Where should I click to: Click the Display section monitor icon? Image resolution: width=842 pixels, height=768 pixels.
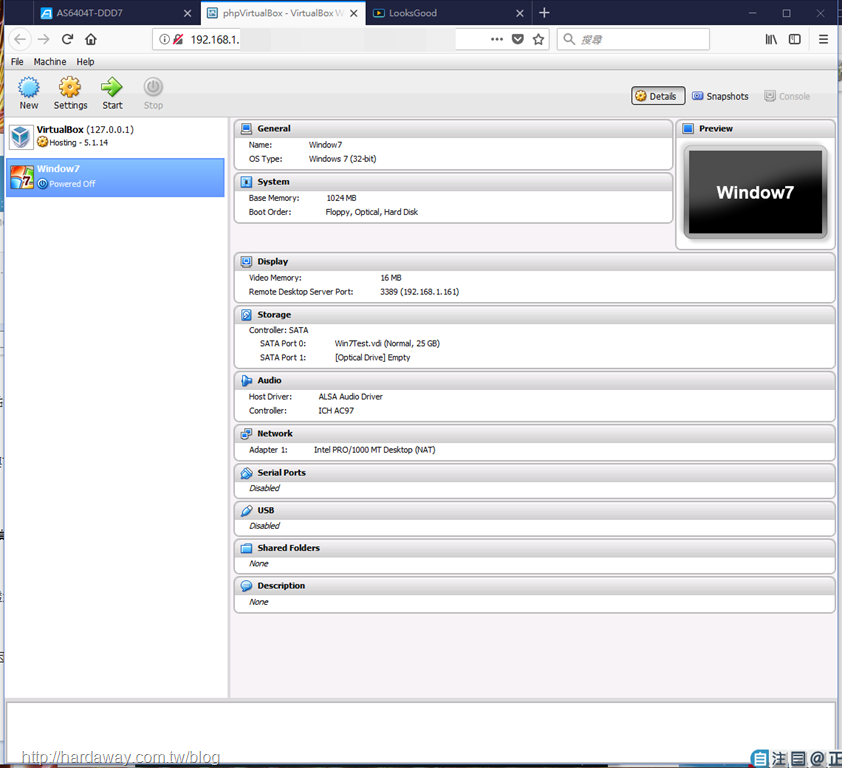tap(246, 262)
